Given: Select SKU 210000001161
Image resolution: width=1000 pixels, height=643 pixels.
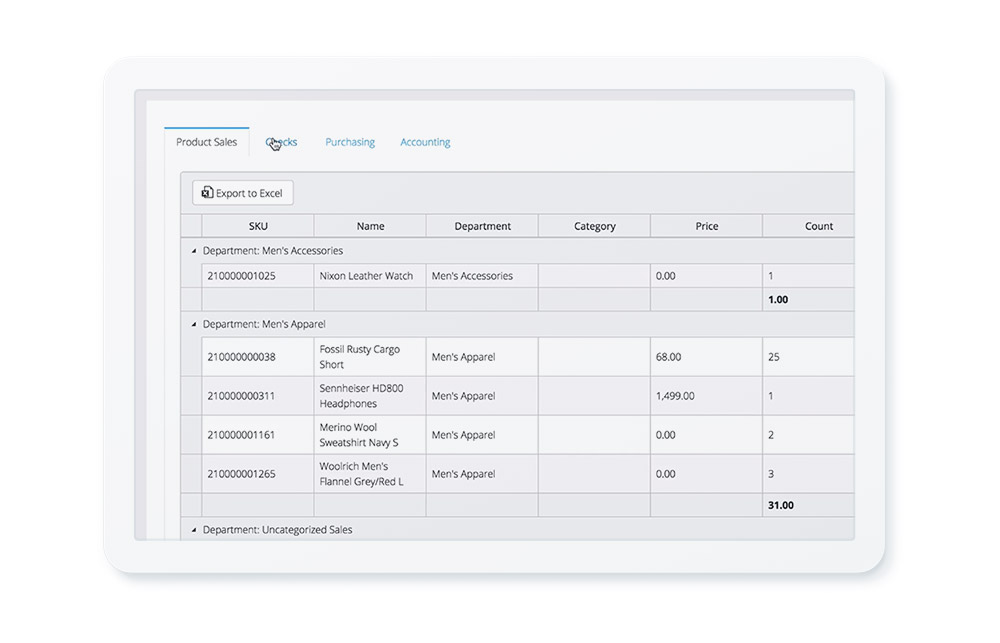Looking at the screenshot, I should point(258,434).
